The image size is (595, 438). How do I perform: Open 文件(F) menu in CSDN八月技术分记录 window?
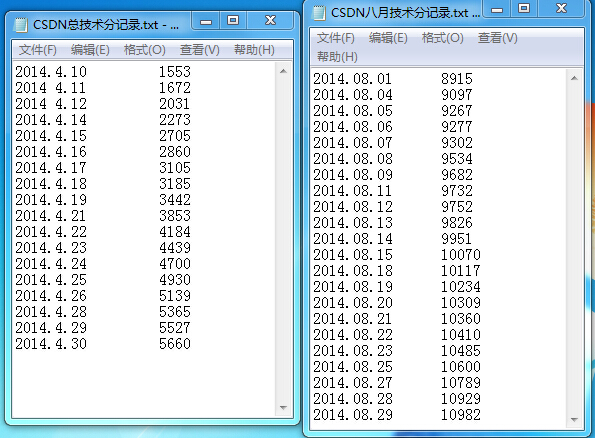pyautogui.click(x=335, y=38)
